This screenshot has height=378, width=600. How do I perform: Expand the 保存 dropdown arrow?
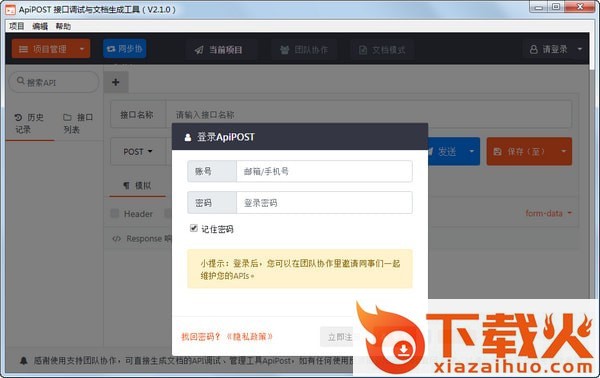click(x=564, y=152)
